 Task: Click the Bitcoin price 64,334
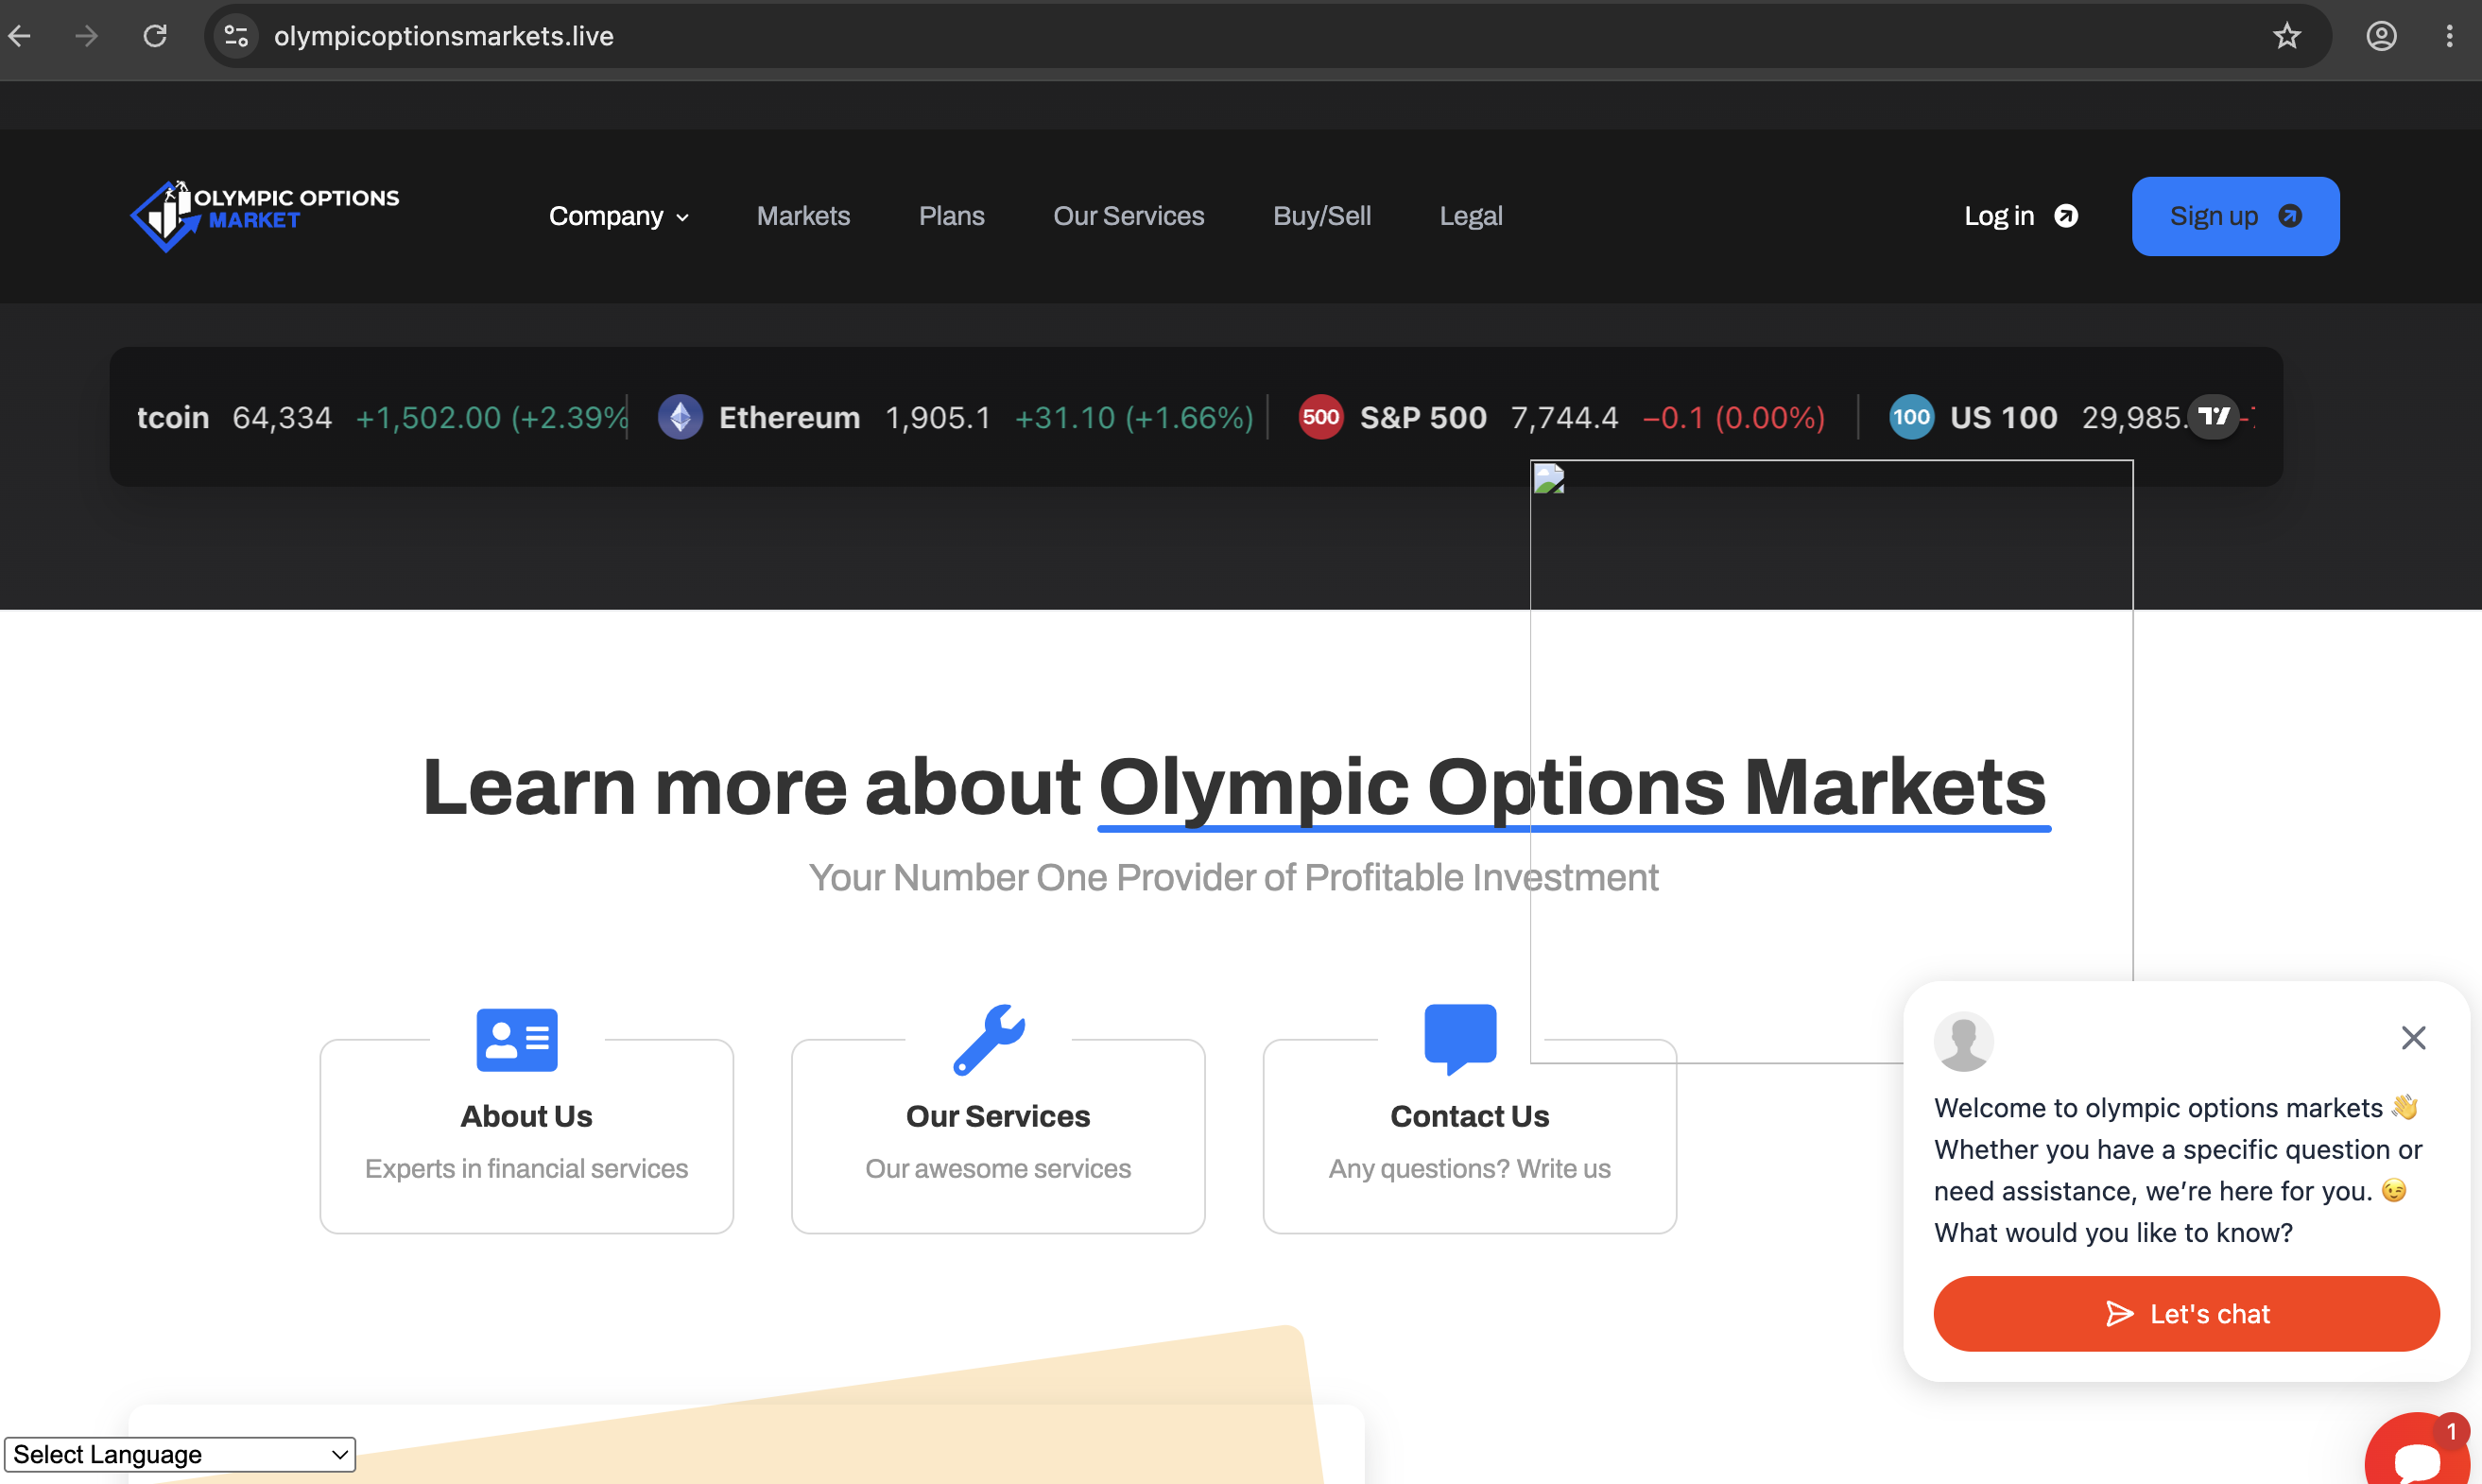tap(282, 417)
